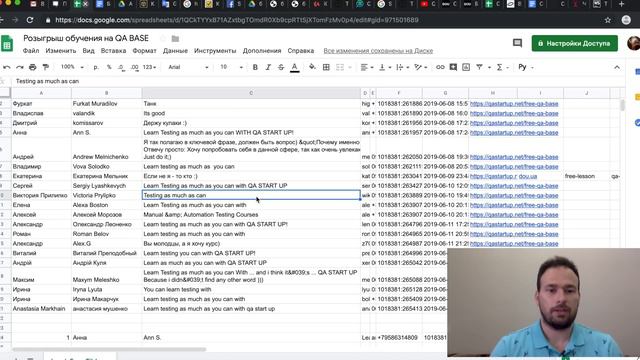The width and height of the screenshot is (640, 360).
Task: Open dou.ua link in Екатерина row
Action: click(x=528, y=176)
